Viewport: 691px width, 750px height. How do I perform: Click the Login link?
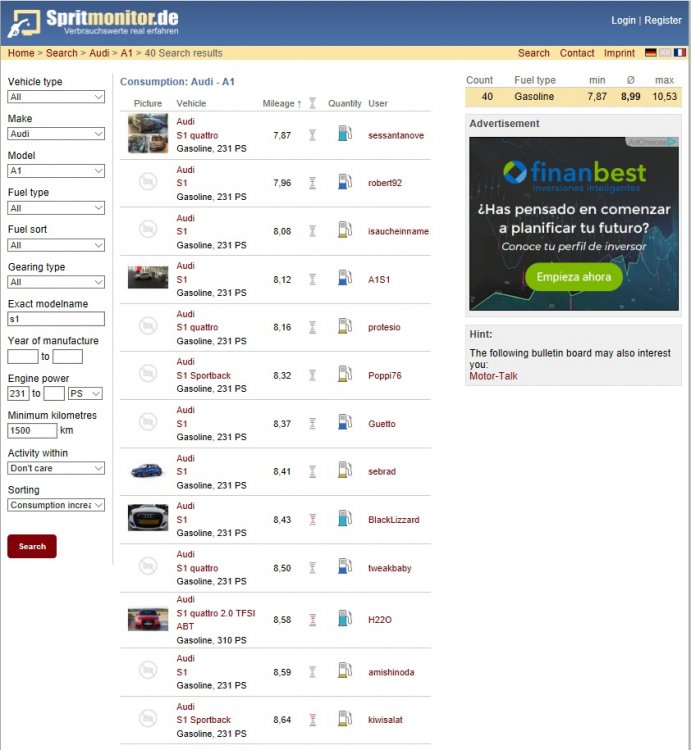pyautogui.click(x=623, y=20)
